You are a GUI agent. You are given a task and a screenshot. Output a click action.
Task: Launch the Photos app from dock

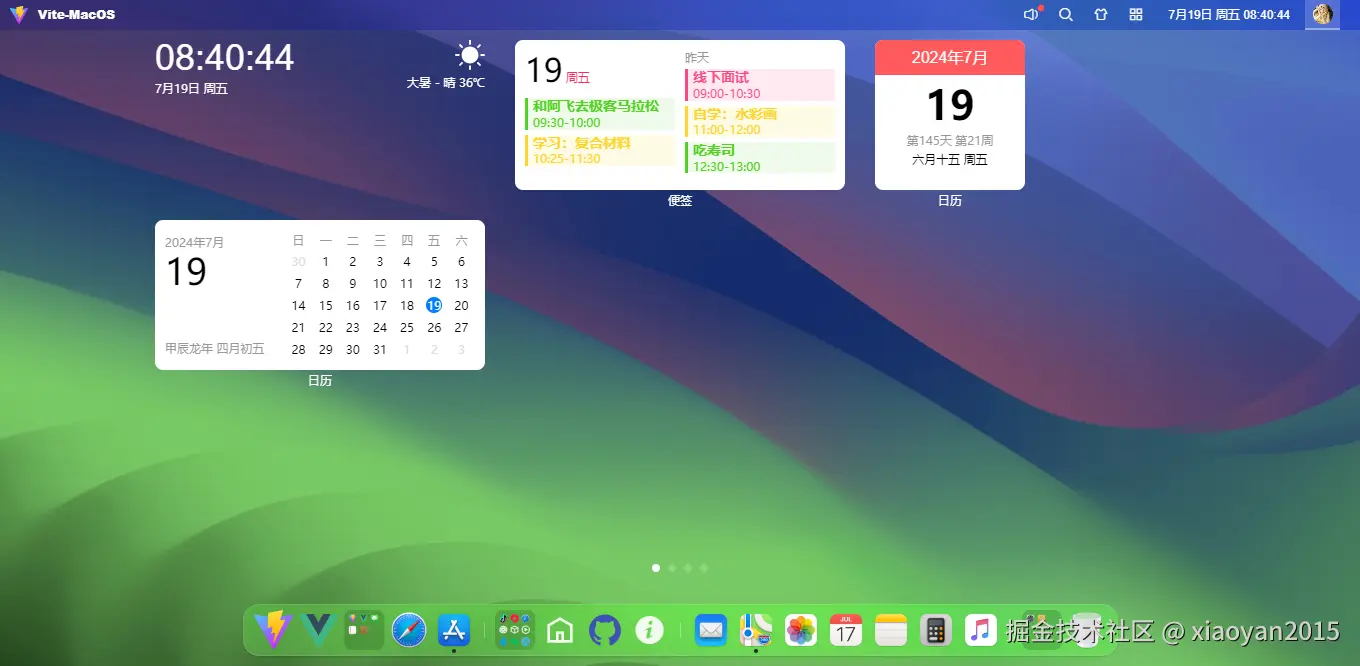[801, 630]
